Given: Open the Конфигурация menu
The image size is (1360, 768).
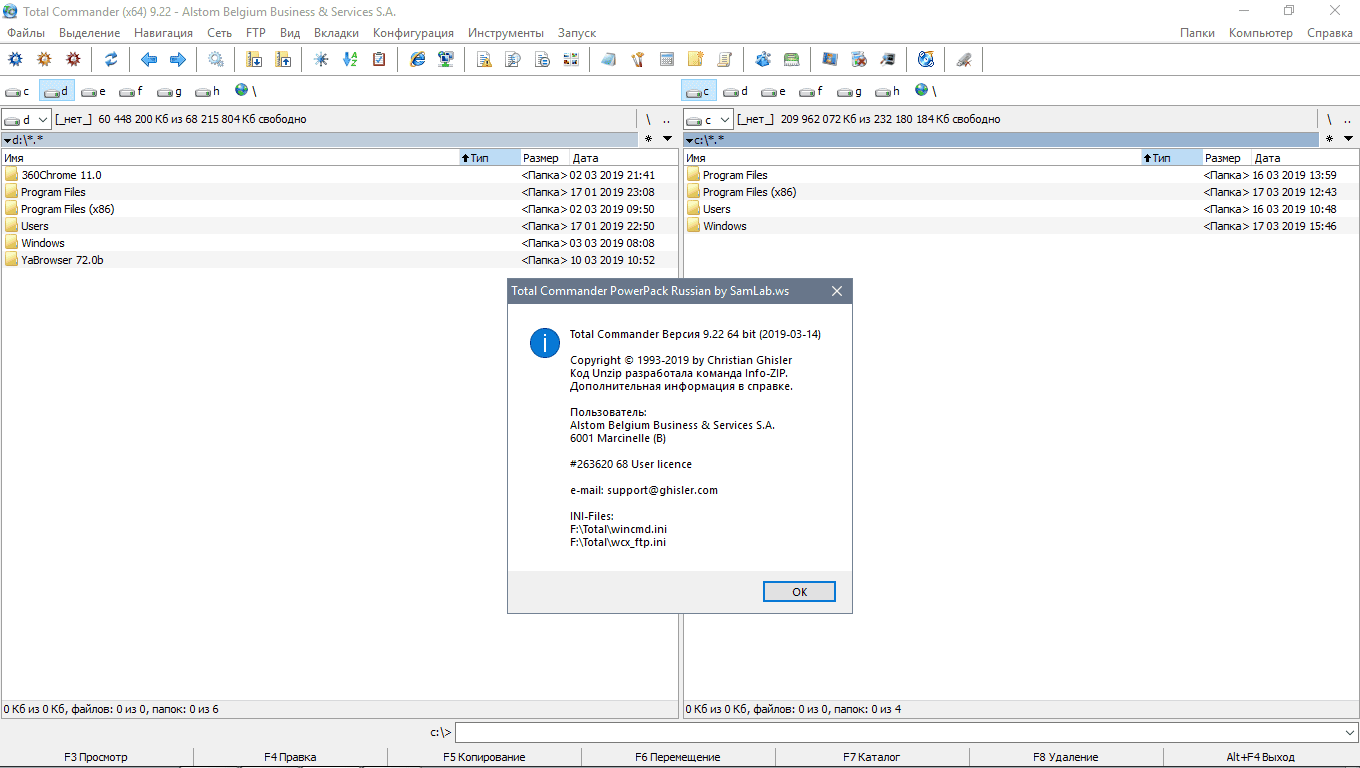Looking at the screenshot, I should pos(413,33).
